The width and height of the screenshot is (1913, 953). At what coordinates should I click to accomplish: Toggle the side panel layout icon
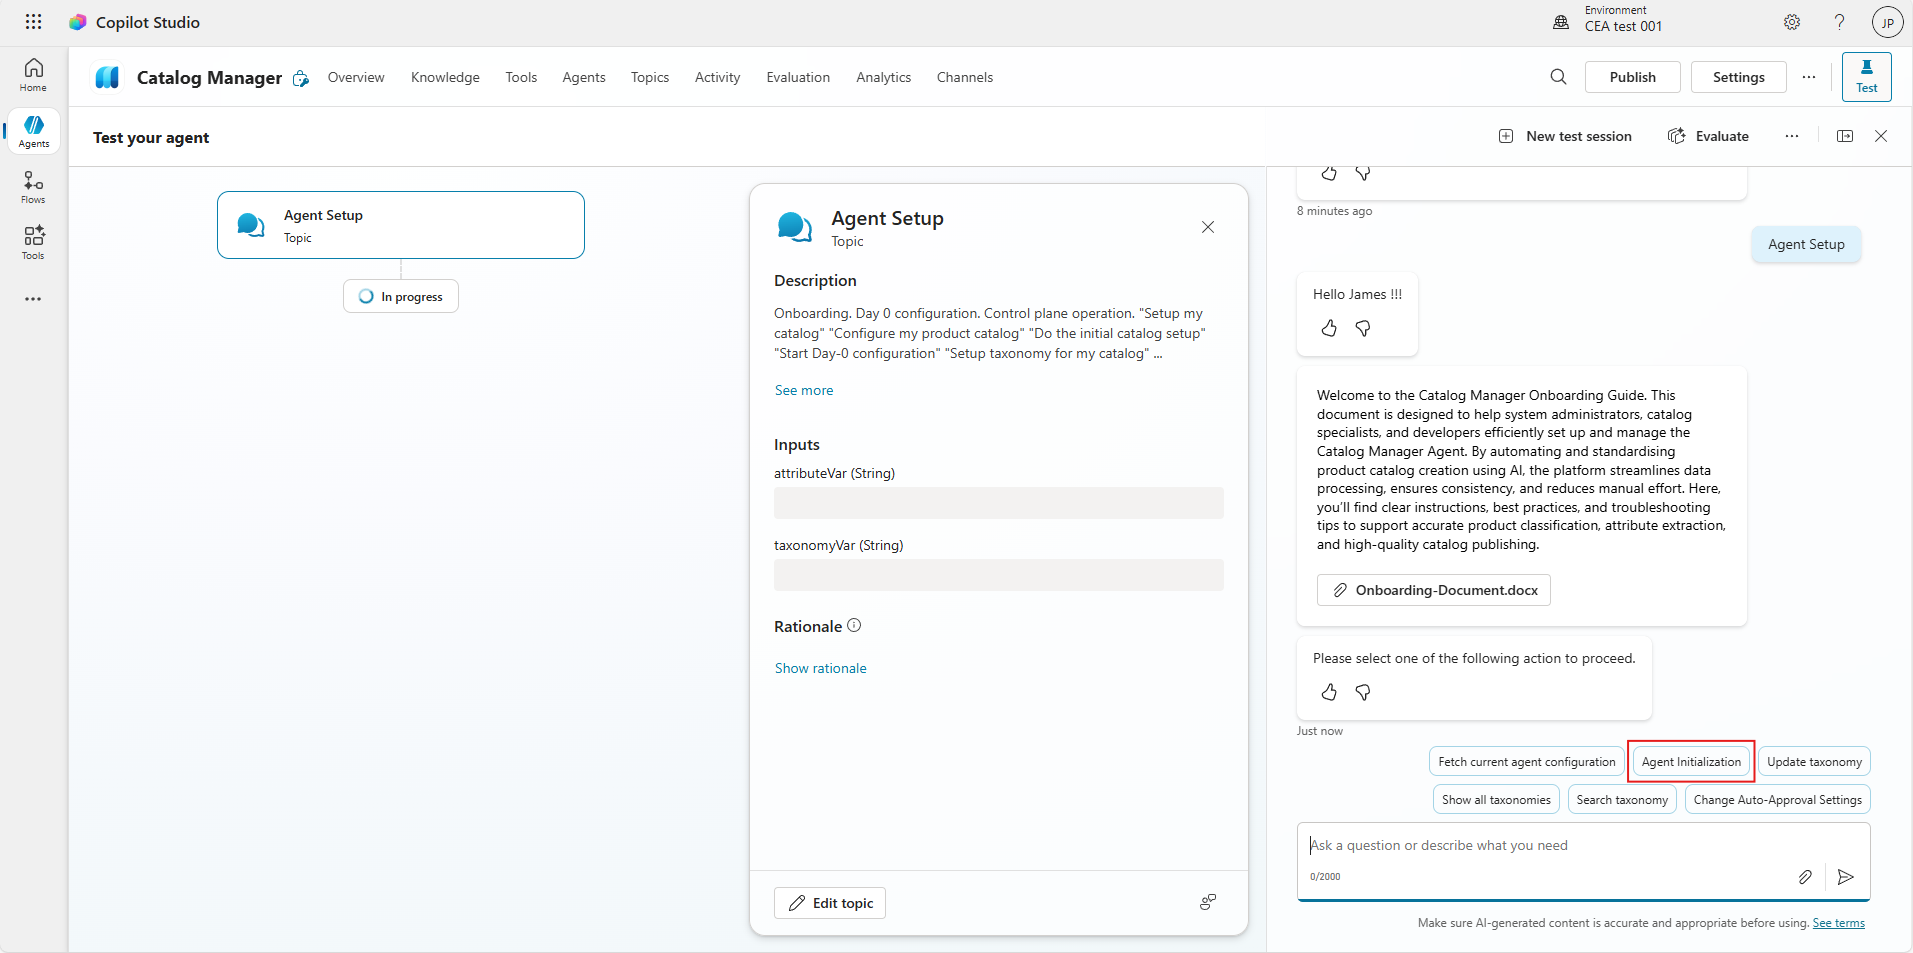(x=1845, y=136)
